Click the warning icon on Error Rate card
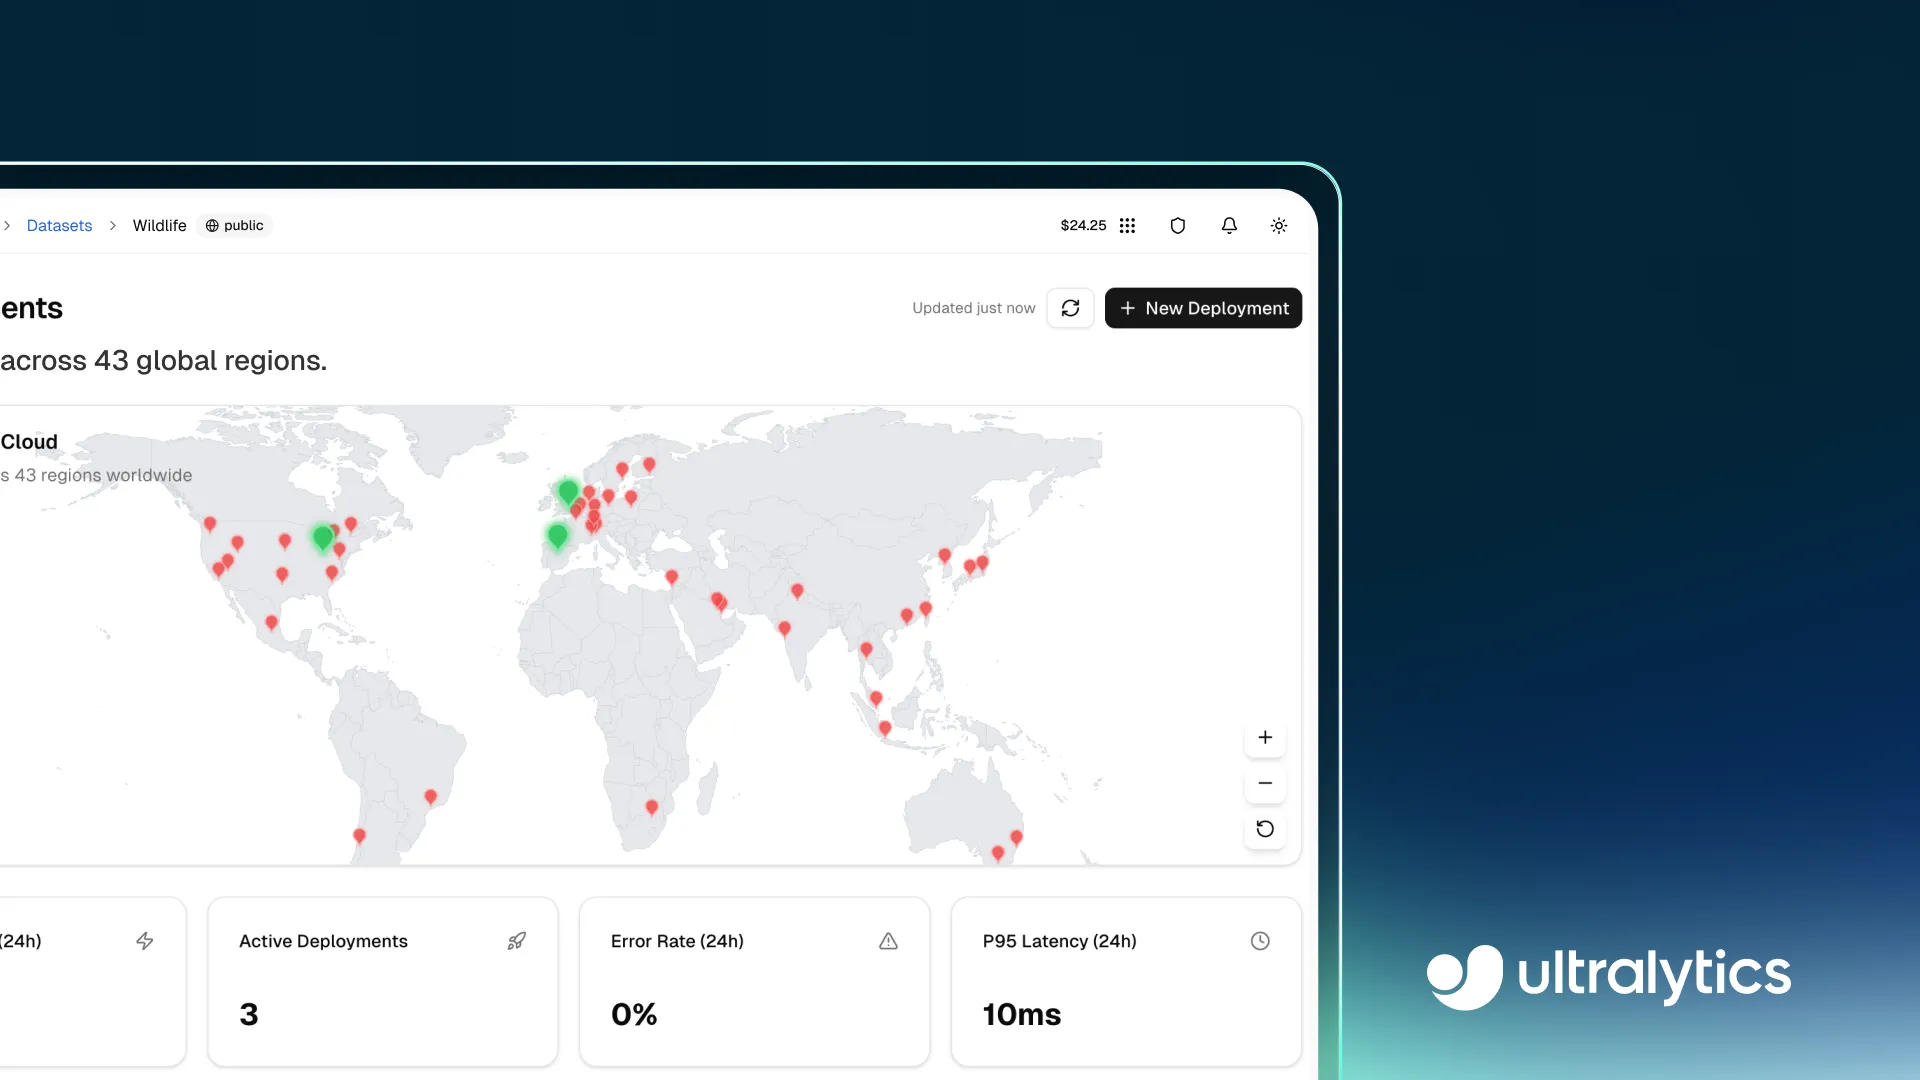Screen dimensions: 1920x1080 (888, 941)
